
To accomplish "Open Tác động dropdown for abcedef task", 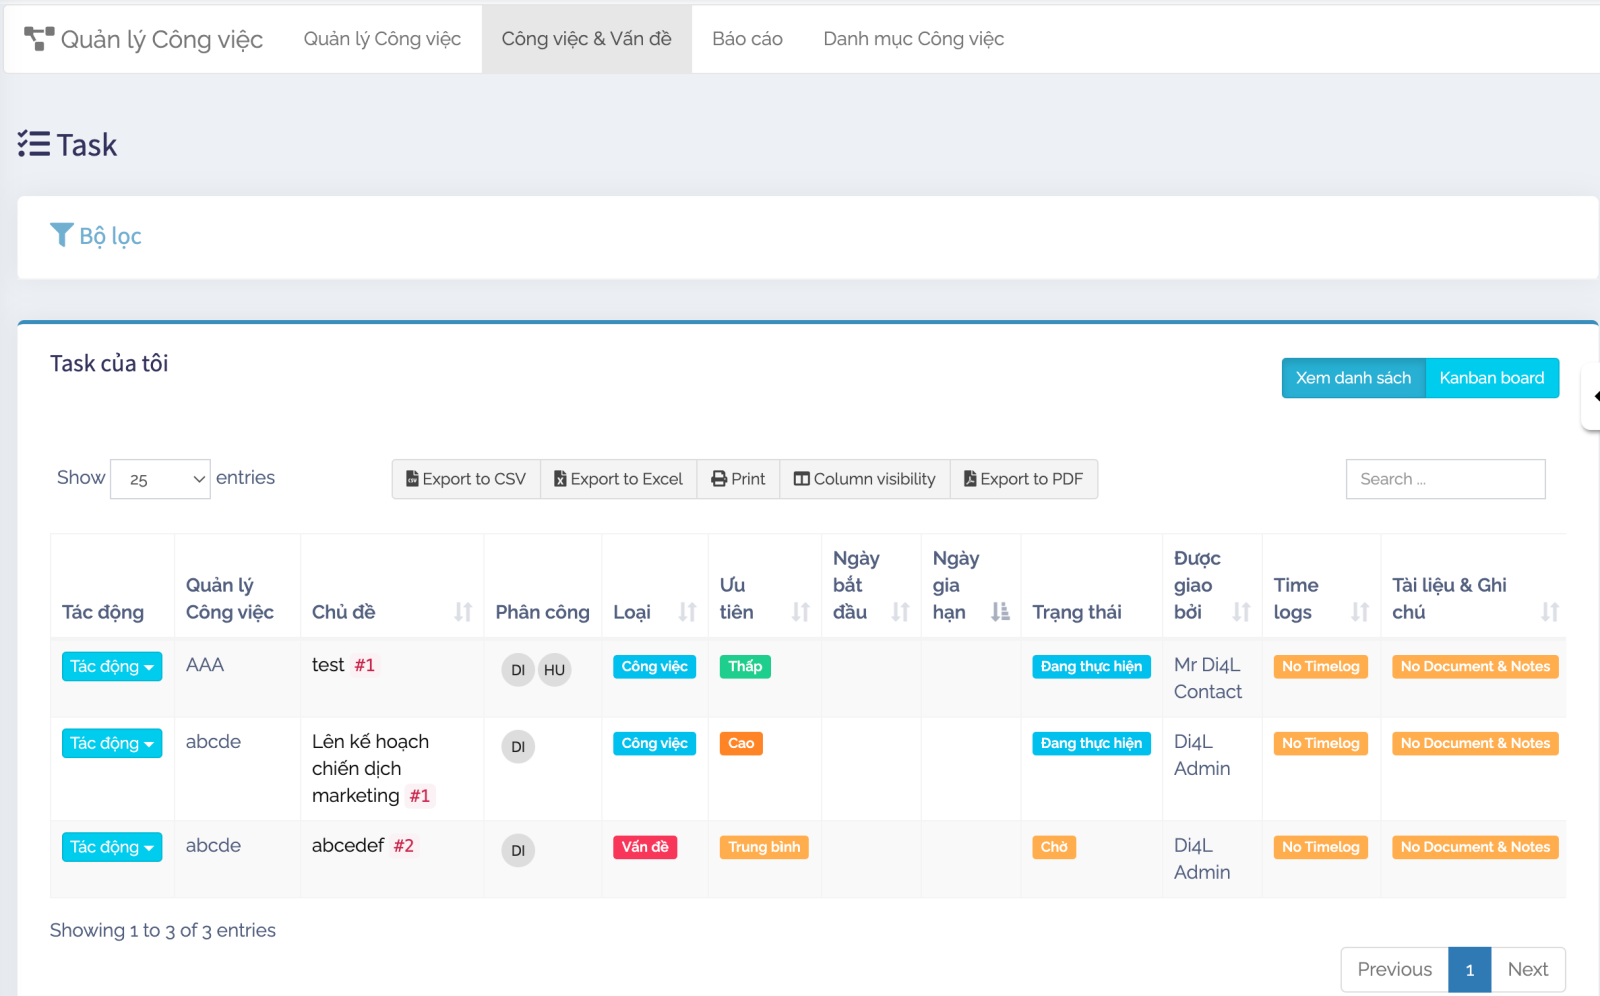I will (111, 847).
